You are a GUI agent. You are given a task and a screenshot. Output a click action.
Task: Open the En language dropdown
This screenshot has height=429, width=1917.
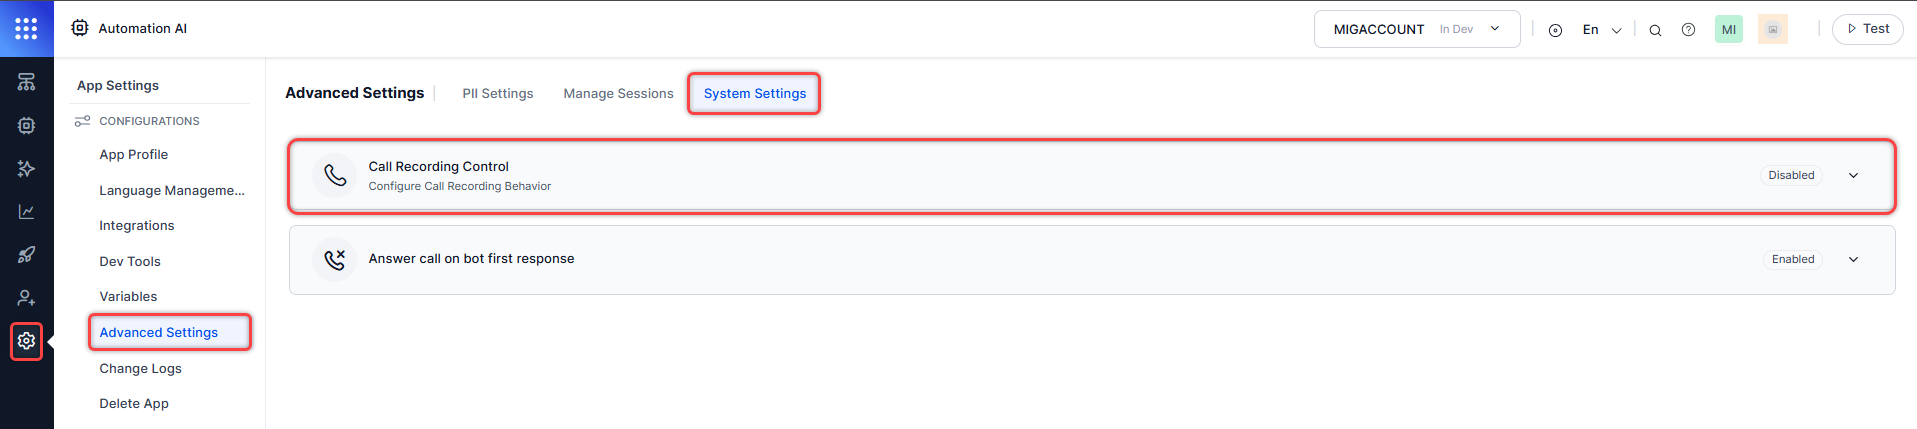point(1601,30)
